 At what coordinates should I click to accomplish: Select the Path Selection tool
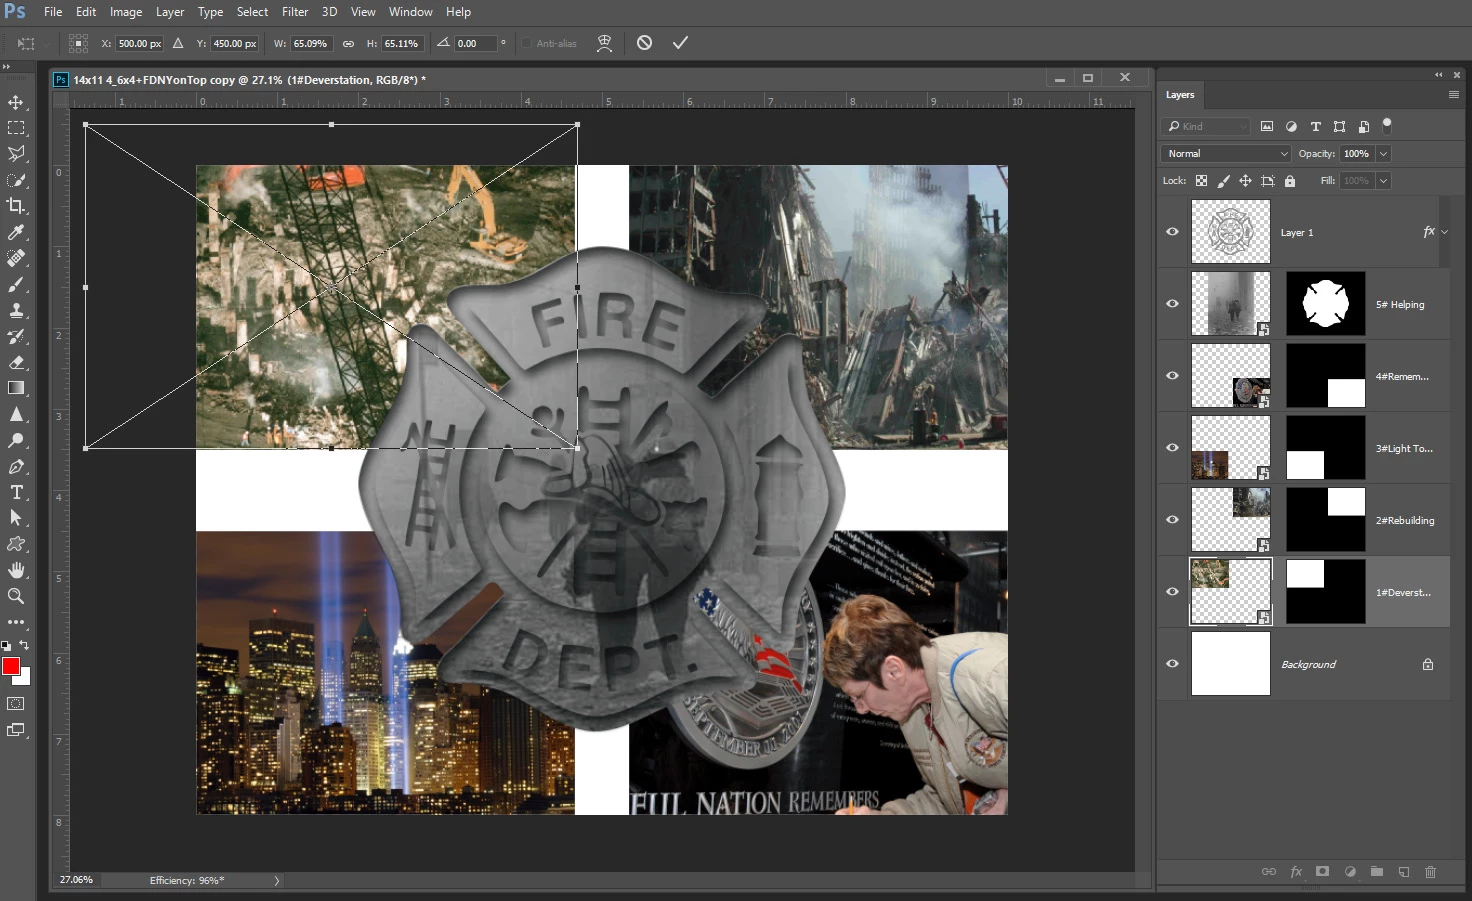pyautogui.click(x=16, y=518)
